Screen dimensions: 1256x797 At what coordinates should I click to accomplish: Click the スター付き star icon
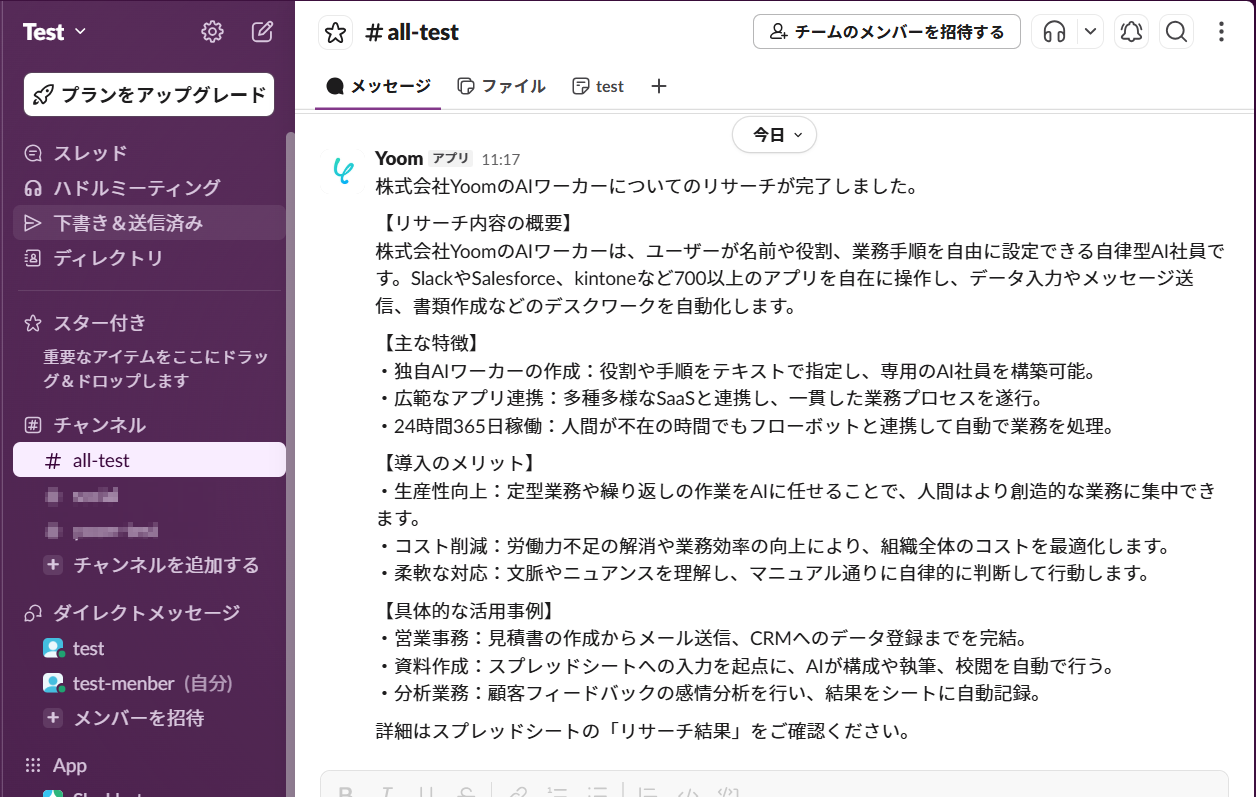33,323
